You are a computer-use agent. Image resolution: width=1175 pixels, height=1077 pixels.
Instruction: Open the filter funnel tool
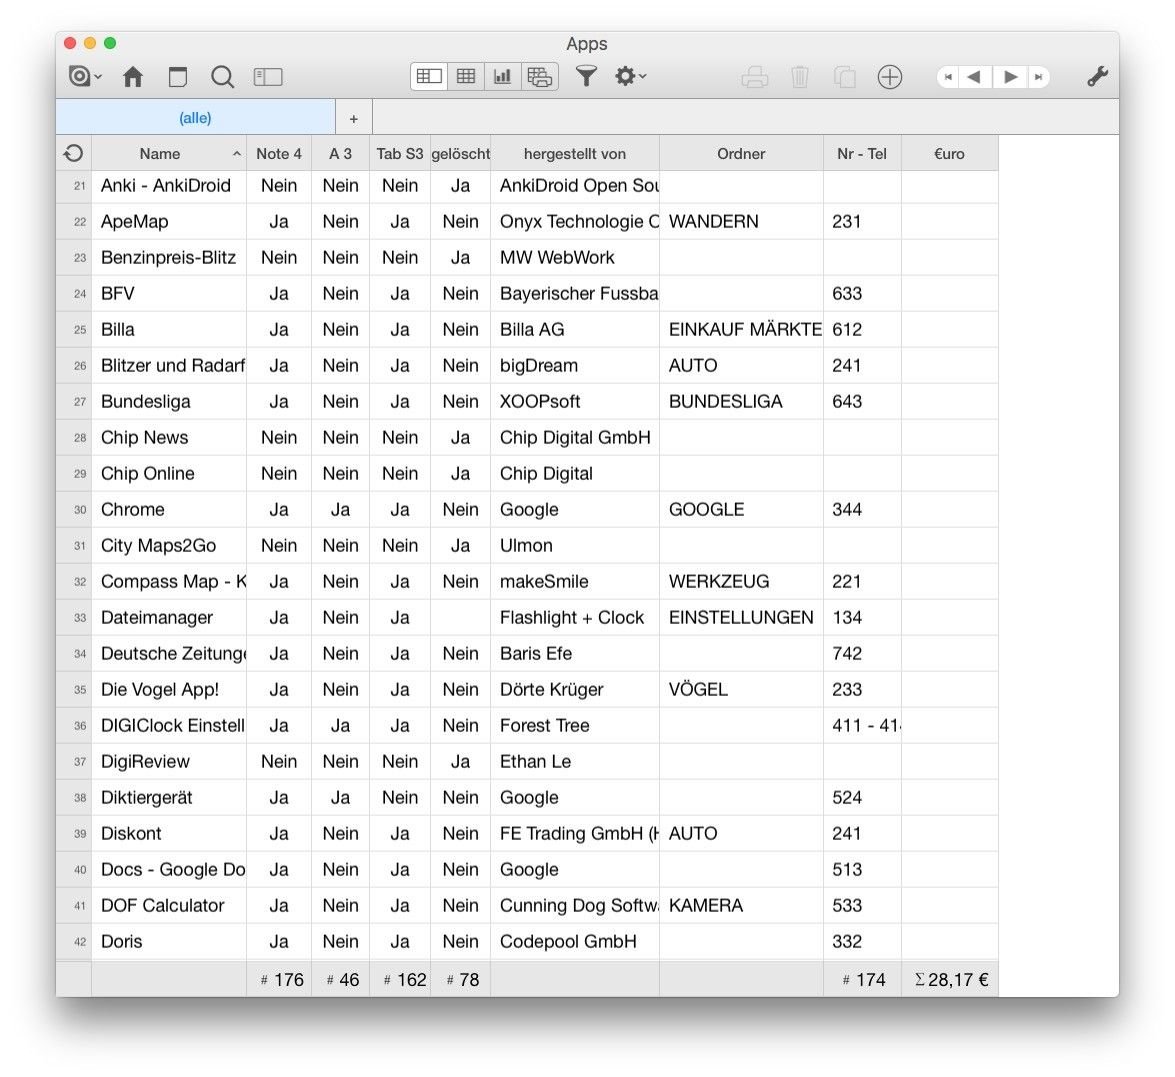coord(586,76)
